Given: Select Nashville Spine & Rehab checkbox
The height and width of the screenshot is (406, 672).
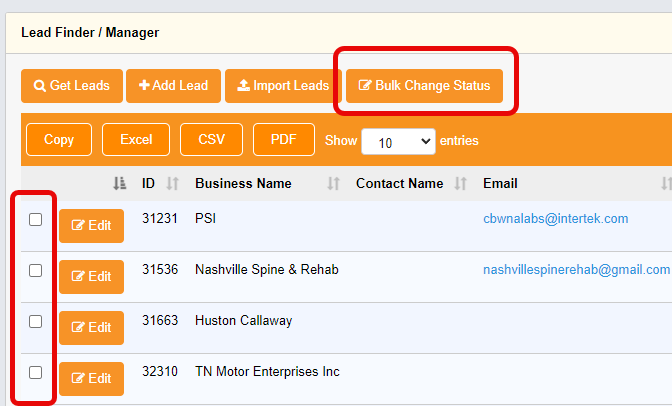Looking at the screenshot, I should pyautogui.click(x=36, y=271).
